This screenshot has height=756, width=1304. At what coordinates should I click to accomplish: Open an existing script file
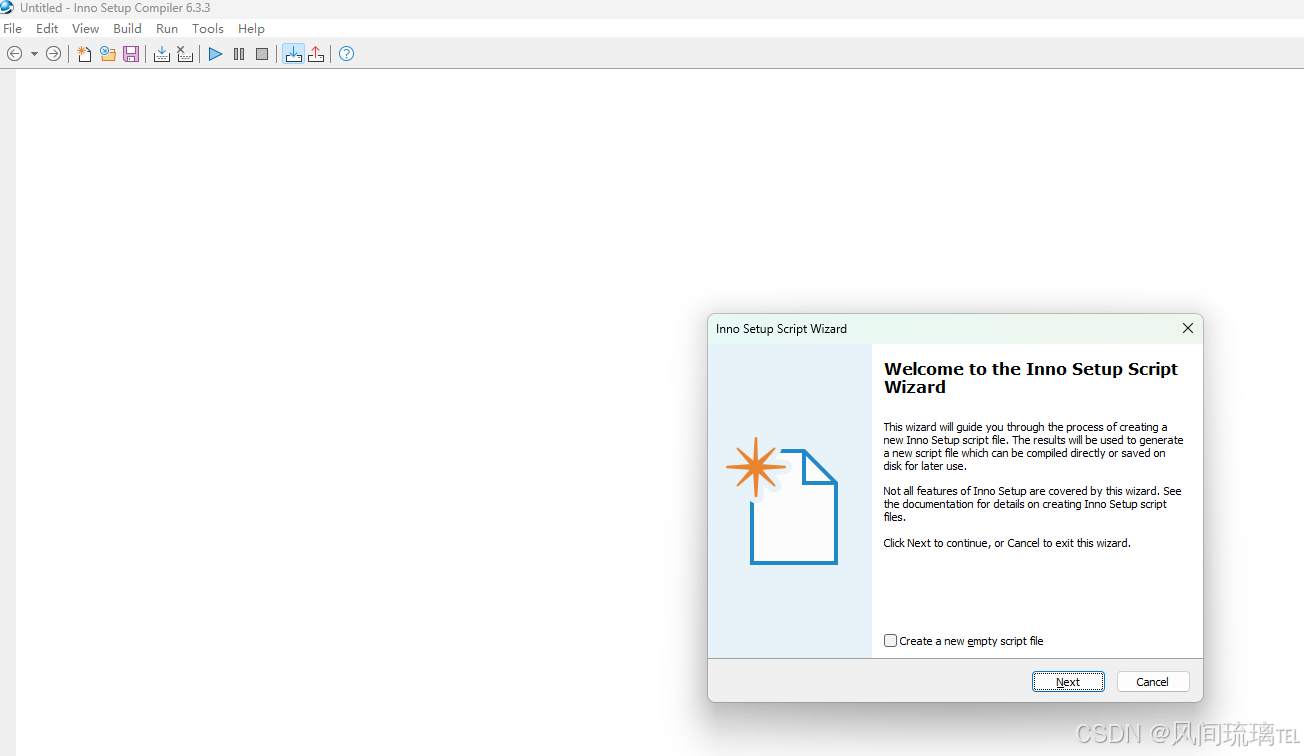click(108, 54)
